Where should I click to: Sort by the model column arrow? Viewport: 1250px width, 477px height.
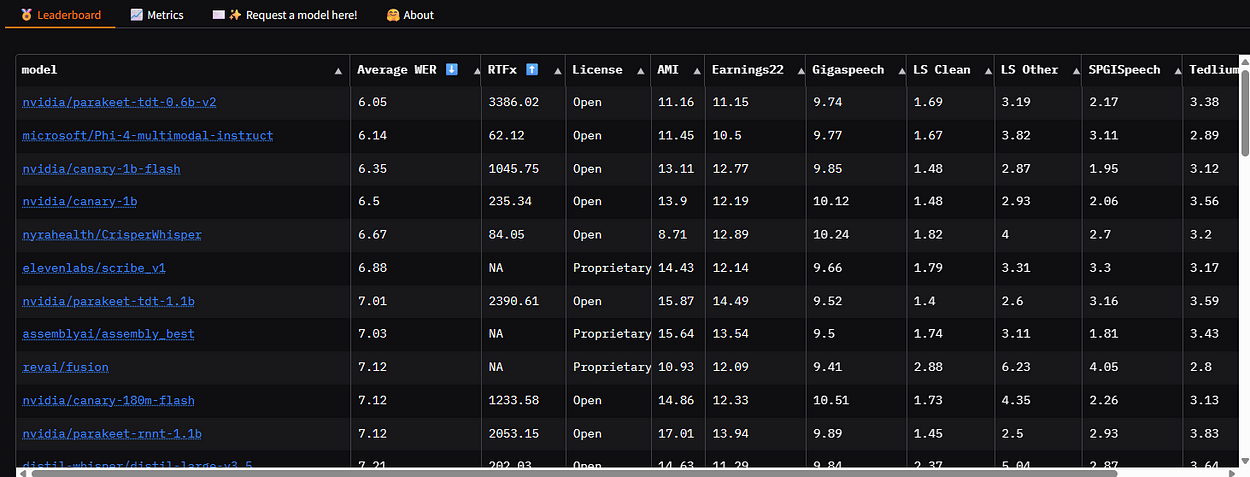pyautogui.click(x=339, y=70)
